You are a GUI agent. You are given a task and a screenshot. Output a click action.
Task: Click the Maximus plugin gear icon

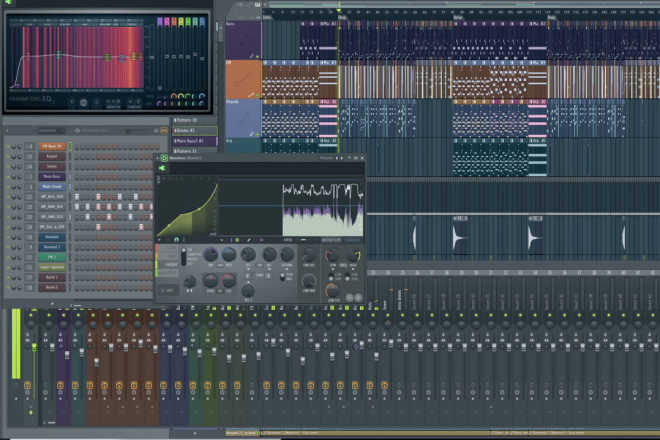164,158
